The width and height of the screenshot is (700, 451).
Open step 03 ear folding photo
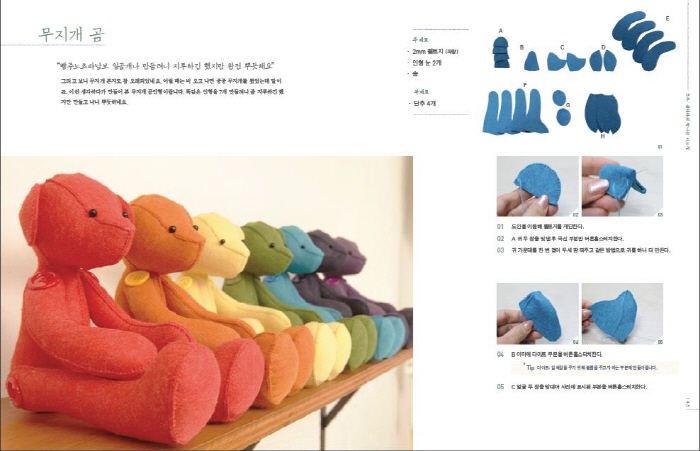[622, 187]
